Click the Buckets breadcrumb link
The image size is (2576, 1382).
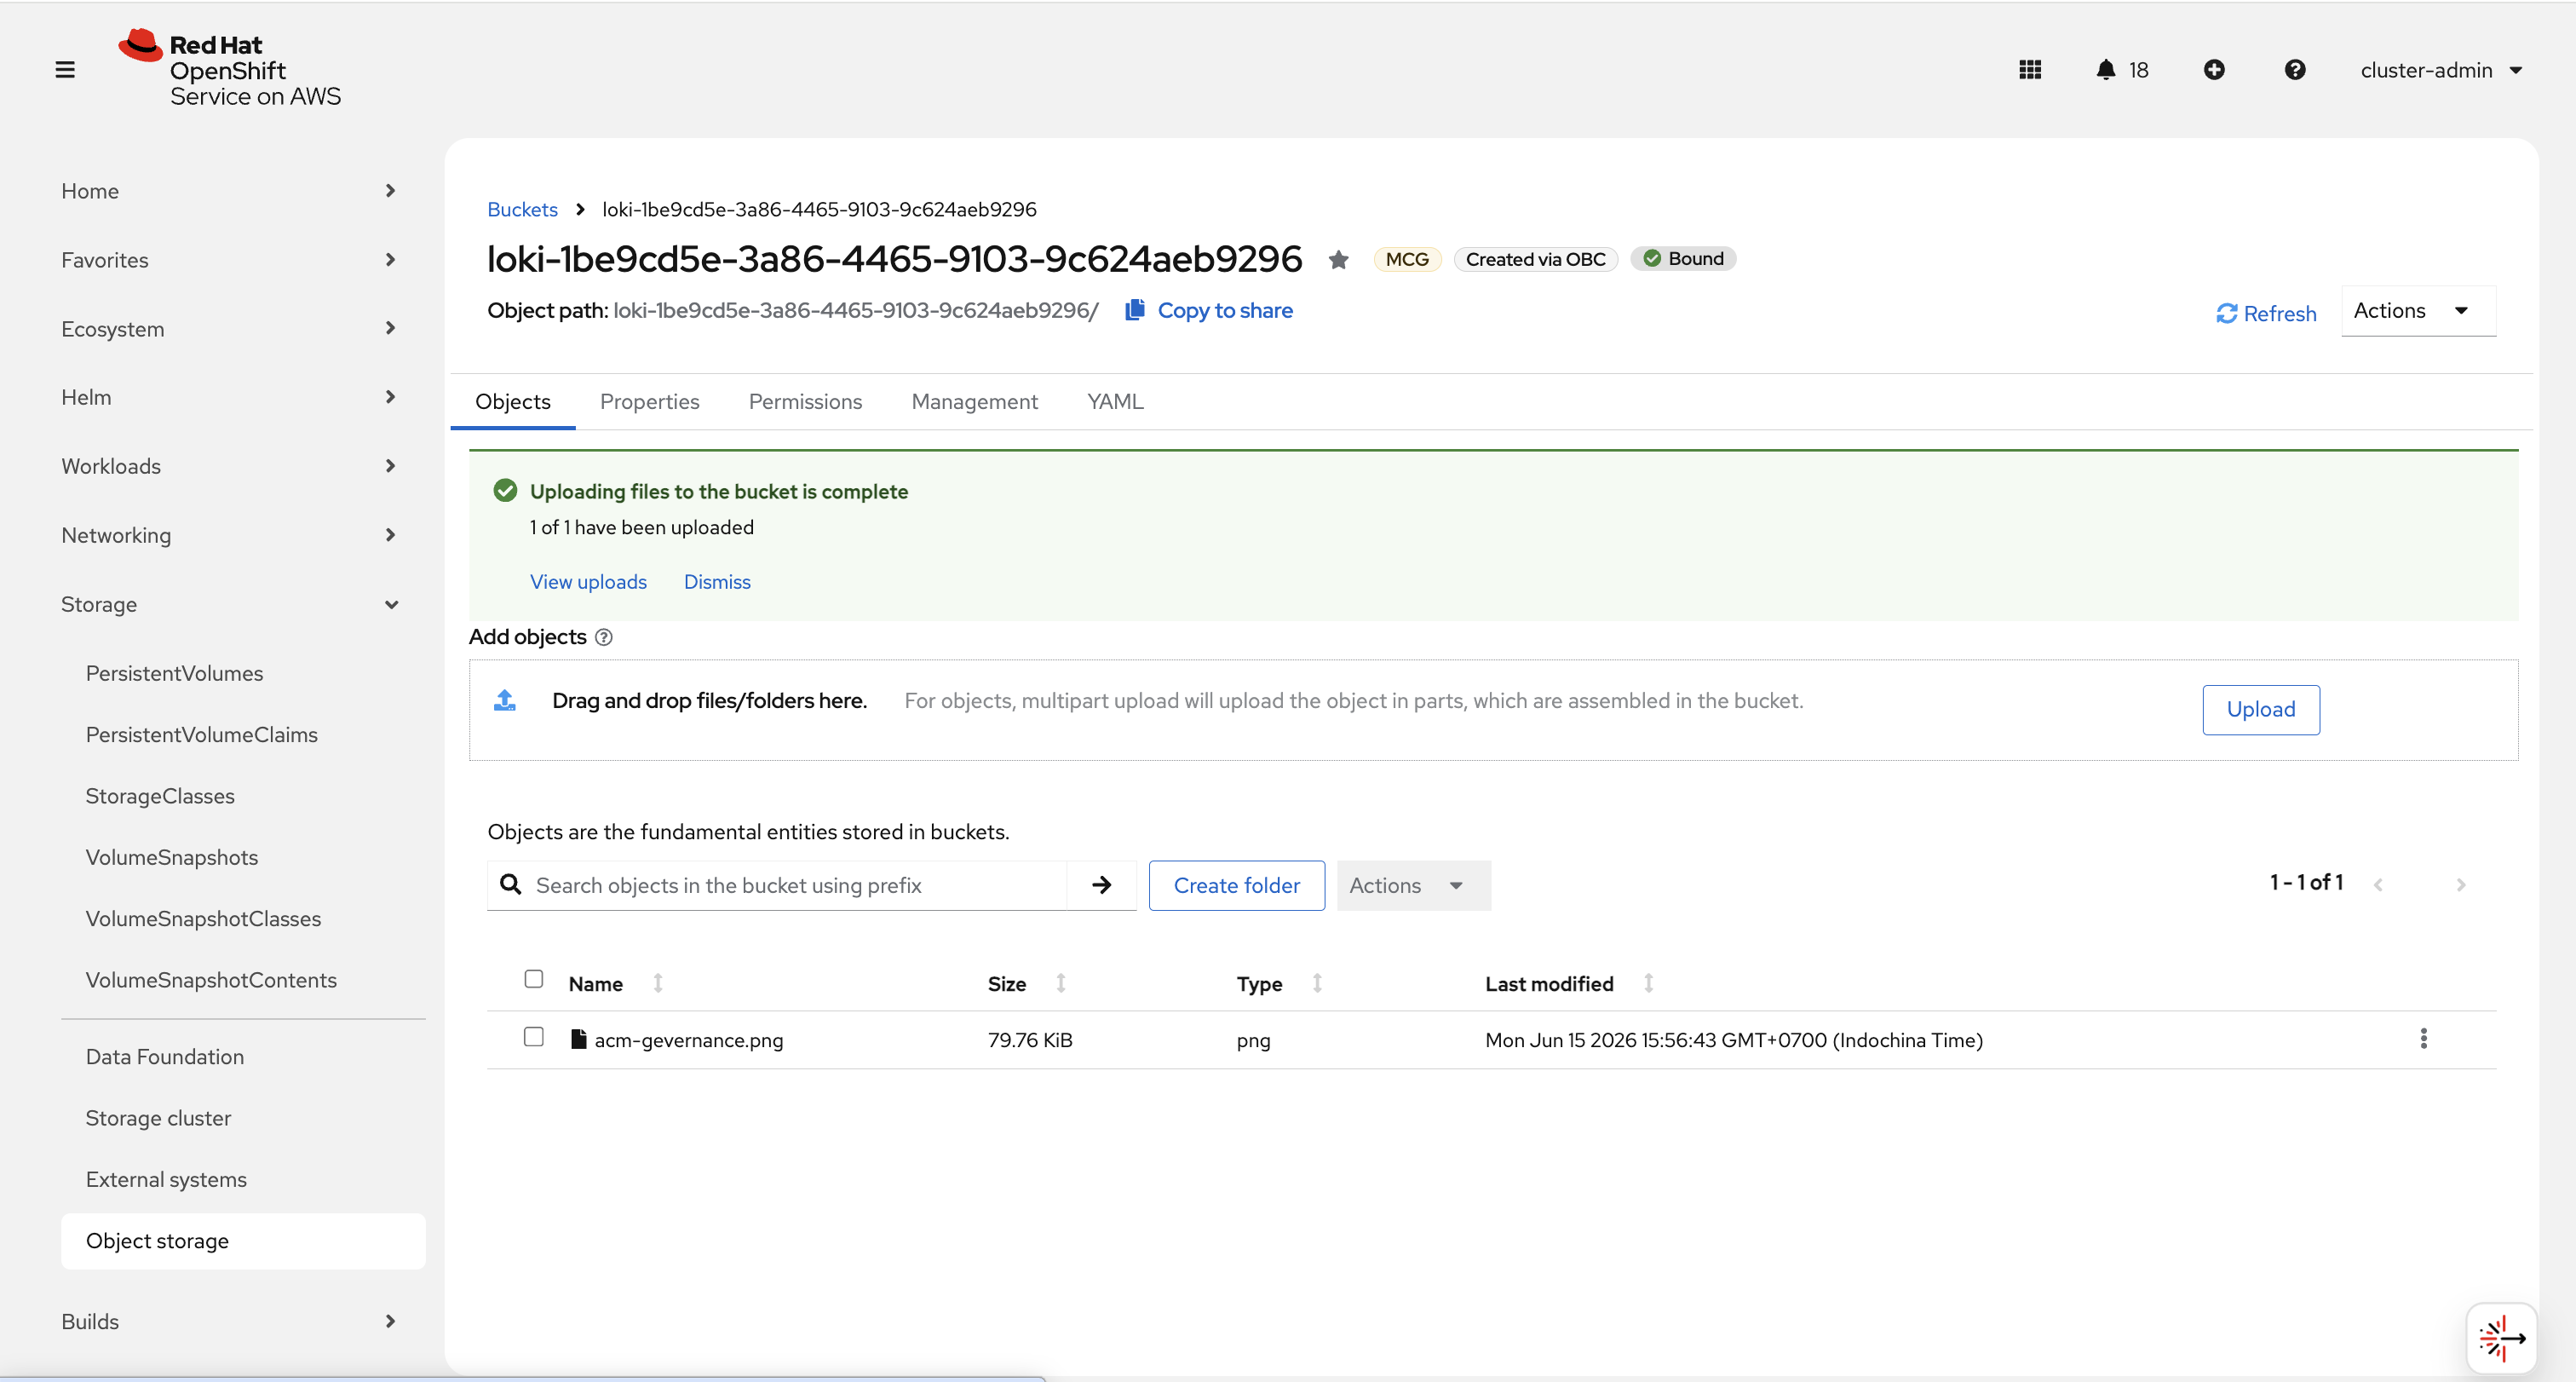[522, 209]
